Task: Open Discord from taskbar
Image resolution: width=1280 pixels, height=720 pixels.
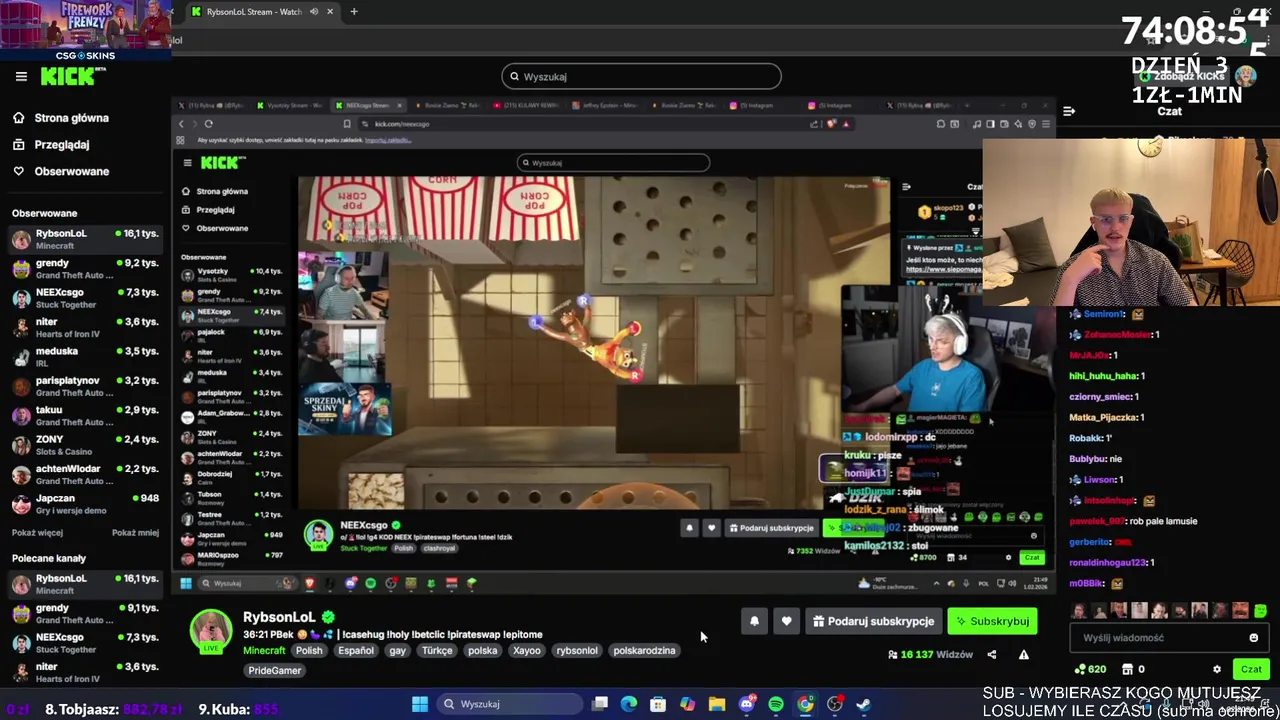Action: coord(747,704)
